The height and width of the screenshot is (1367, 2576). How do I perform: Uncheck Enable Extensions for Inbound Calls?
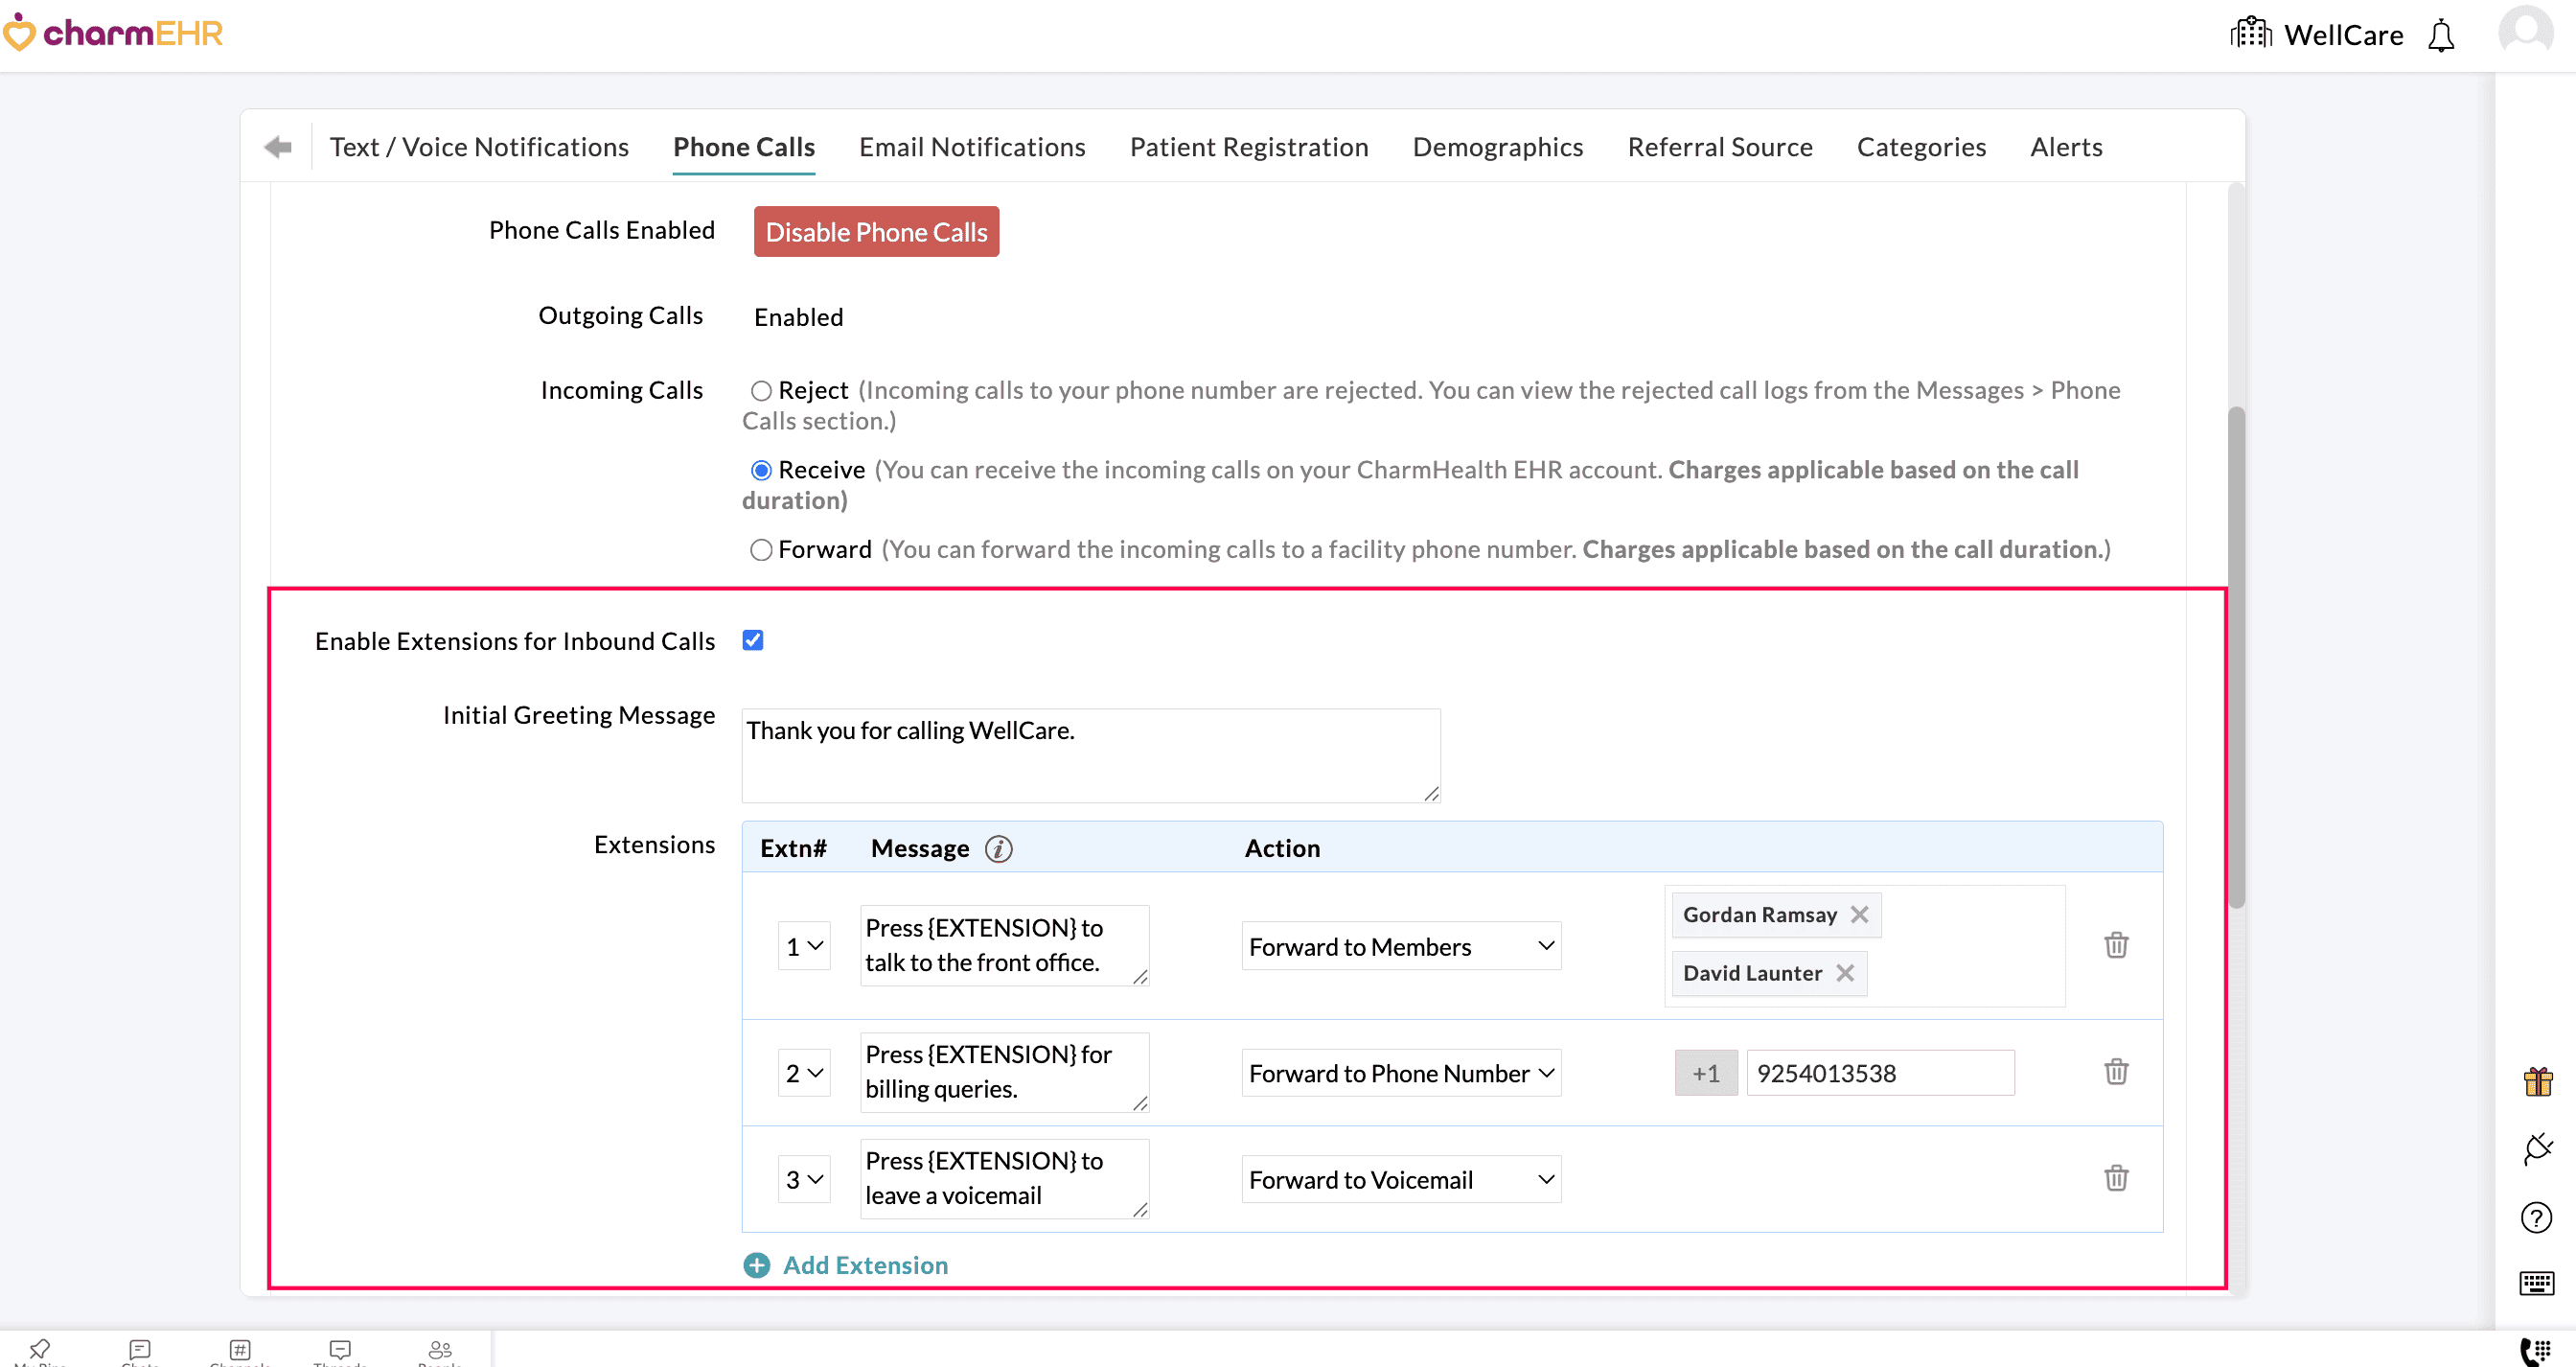pos(753,640)
